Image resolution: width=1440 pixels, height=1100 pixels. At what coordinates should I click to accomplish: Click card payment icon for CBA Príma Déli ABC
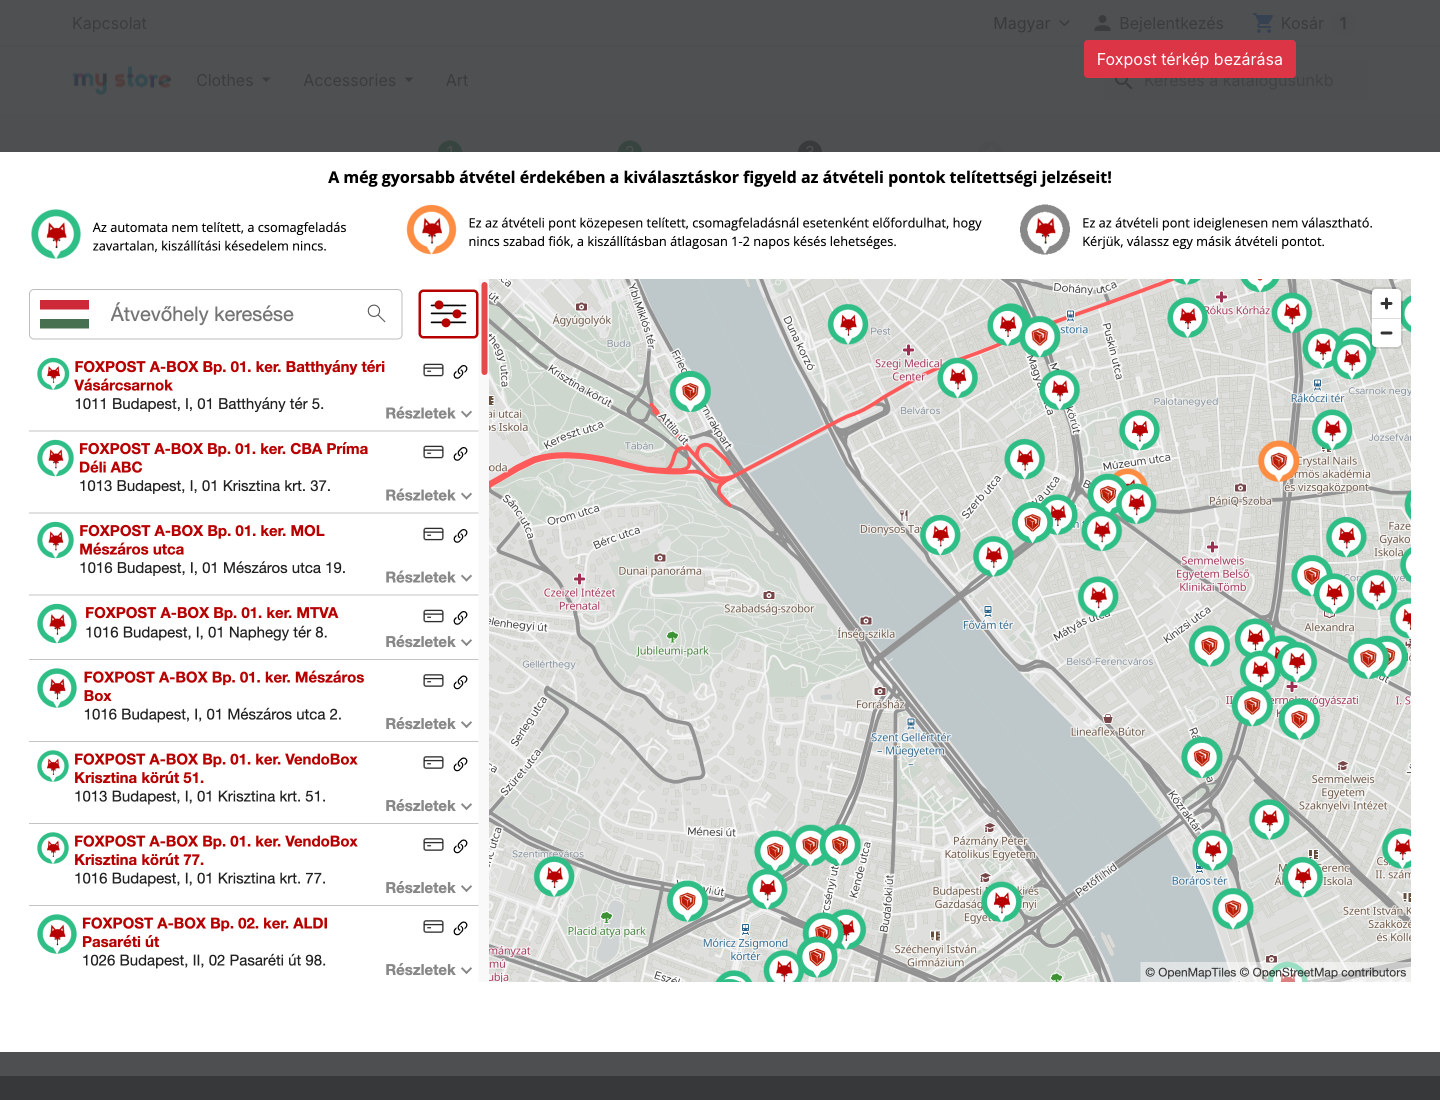click(x=433, y=452)
